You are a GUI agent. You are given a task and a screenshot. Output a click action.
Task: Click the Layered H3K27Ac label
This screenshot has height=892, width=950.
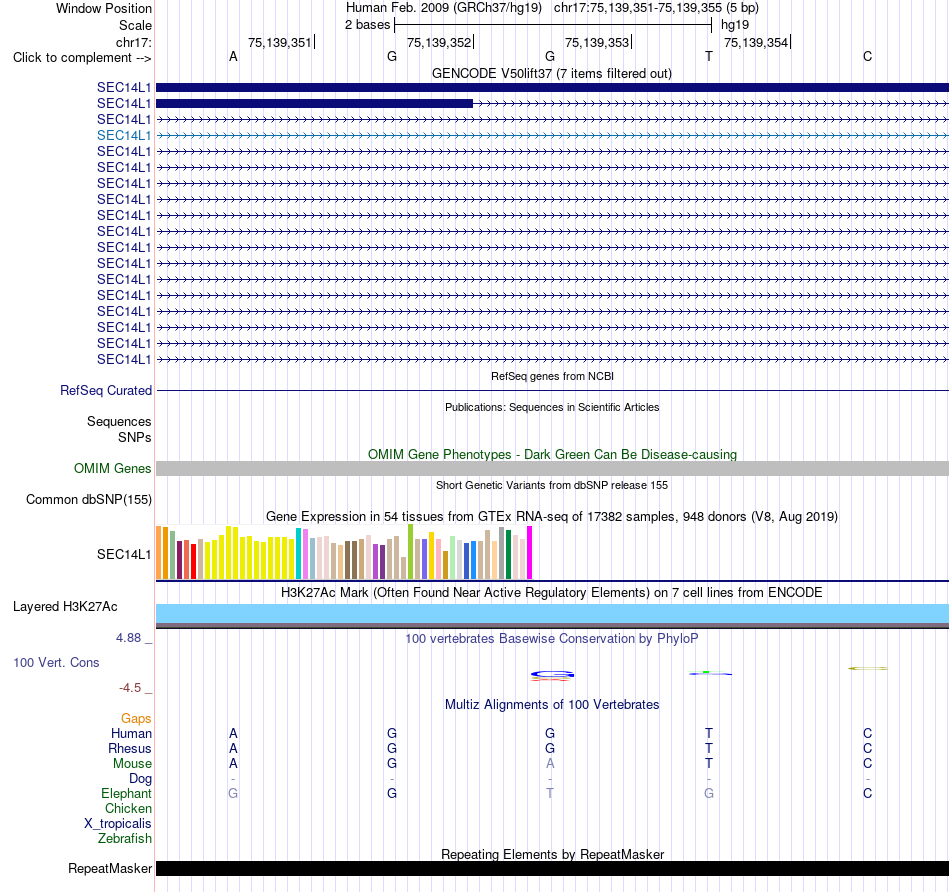point(65,607)
